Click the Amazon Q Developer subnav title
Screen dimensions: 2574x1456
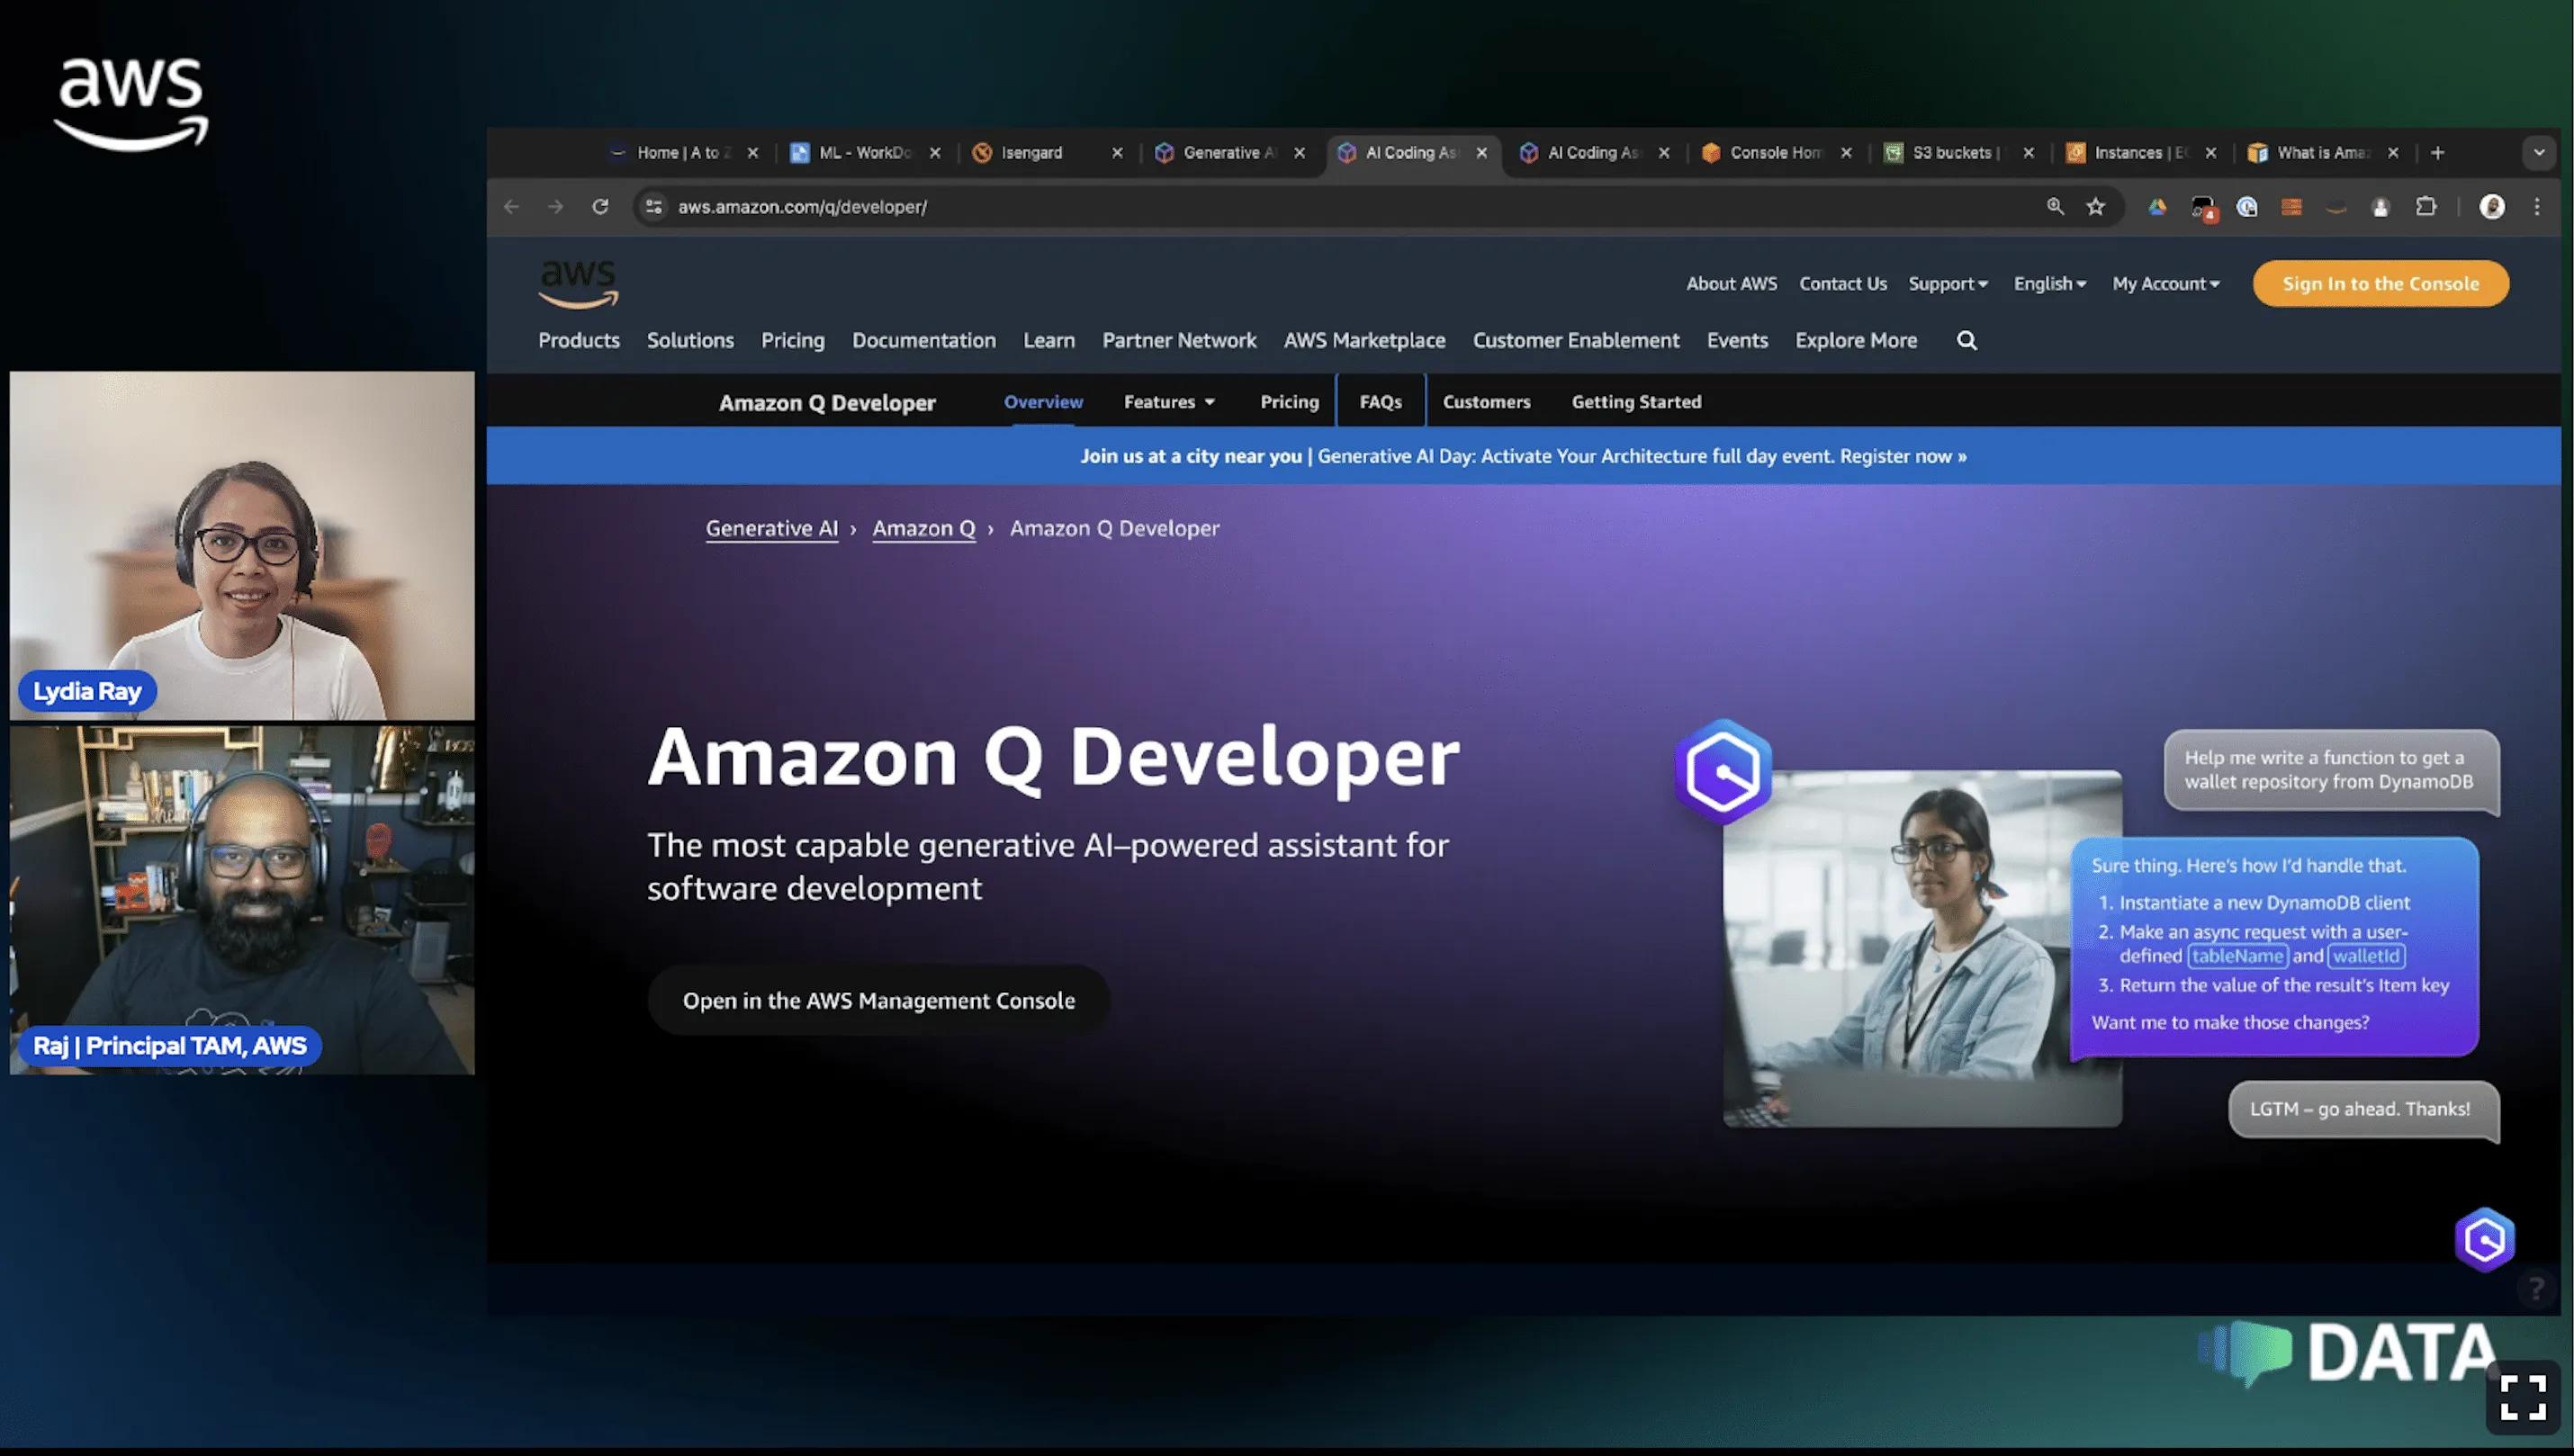click(x=827, y=403)
